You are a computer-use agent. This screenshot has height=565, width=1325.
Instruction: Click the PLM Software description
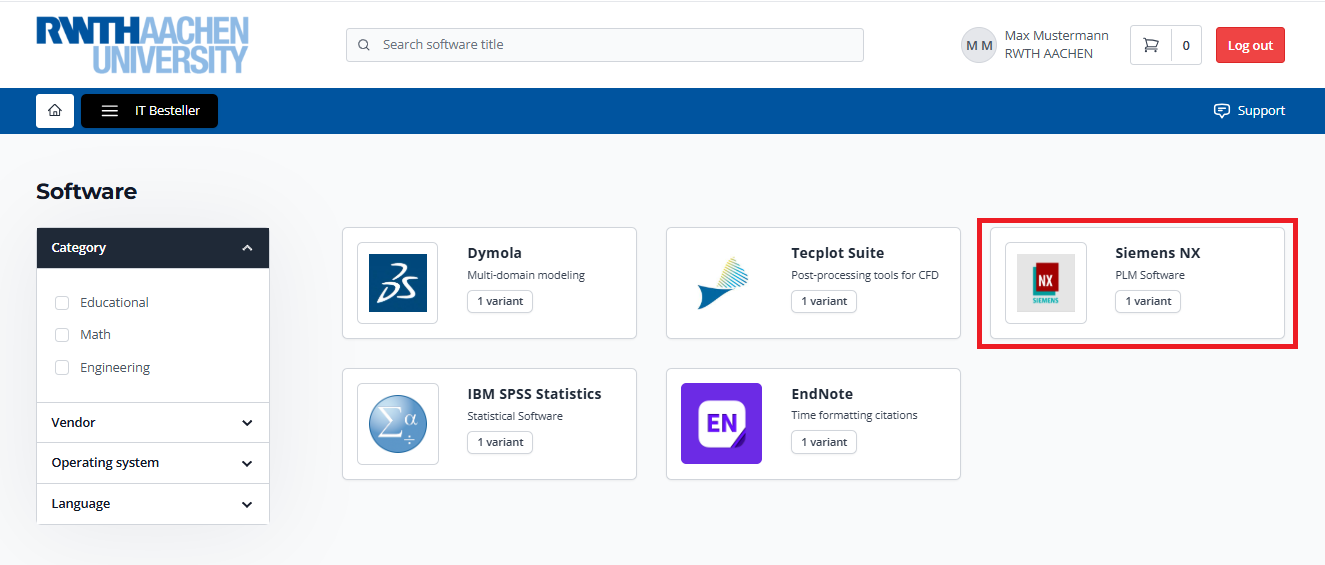click(1150, 275)
